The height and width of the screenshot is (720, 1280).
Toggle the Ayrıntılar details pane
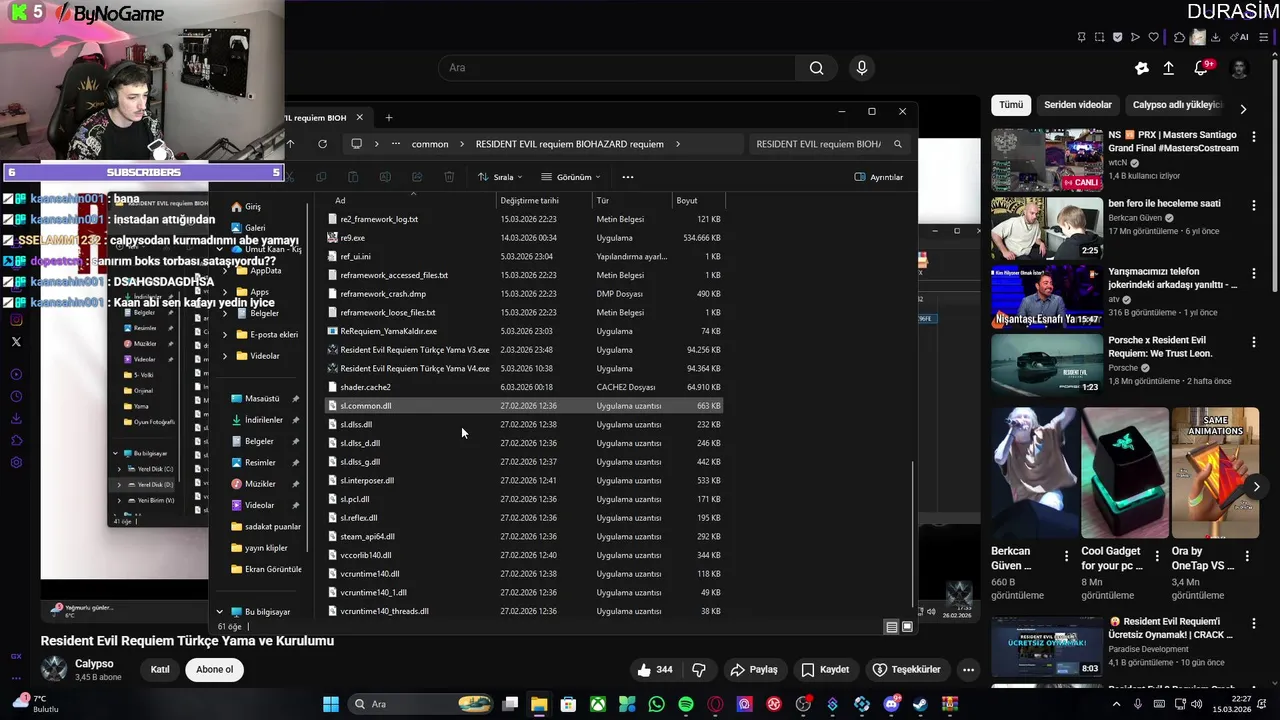tap(879, 177)
